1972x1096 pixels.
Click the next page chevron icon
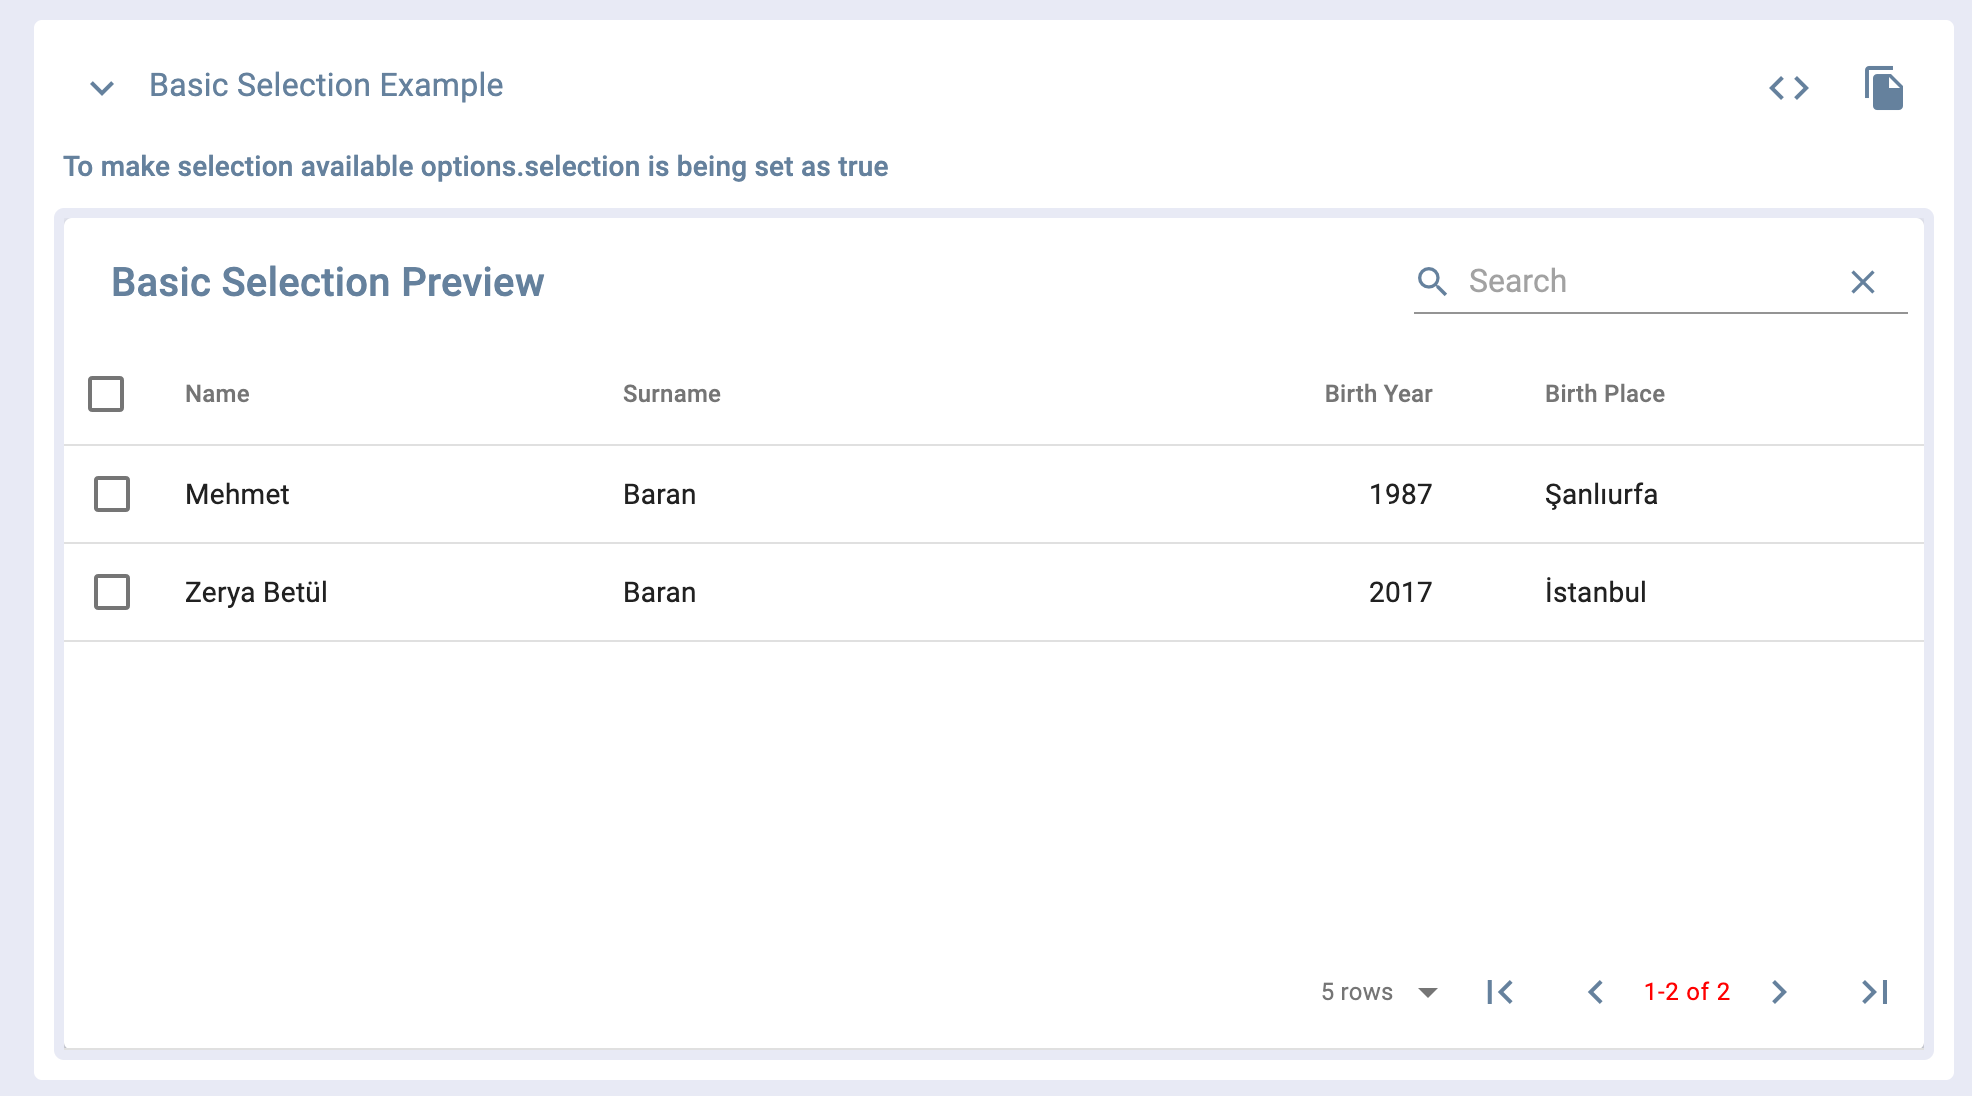tap(1779, 992)
